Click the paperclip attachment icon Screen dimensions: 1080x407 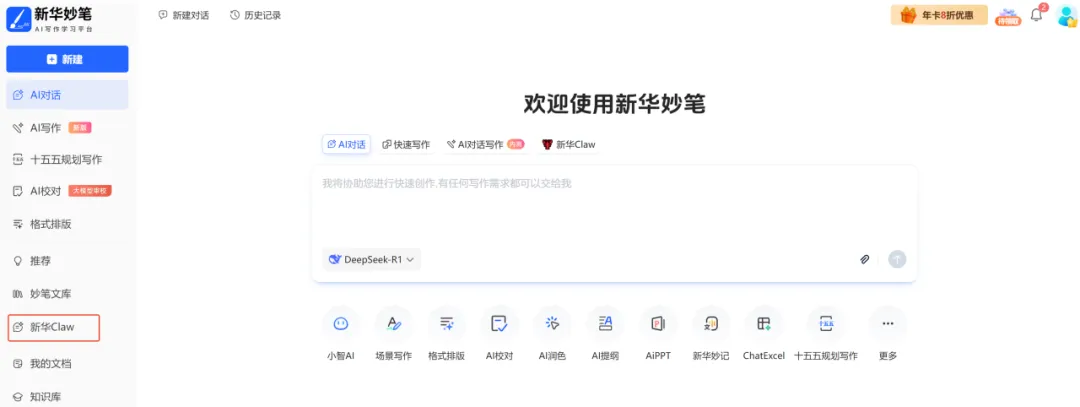864,260
